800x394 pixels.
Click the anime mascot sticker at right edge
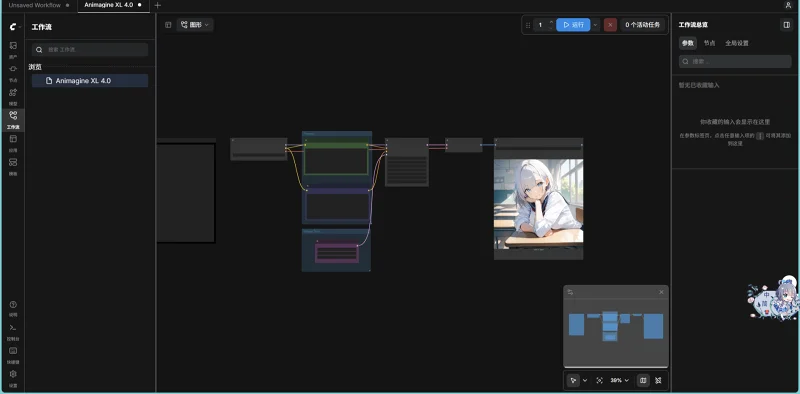pos(774,299)
